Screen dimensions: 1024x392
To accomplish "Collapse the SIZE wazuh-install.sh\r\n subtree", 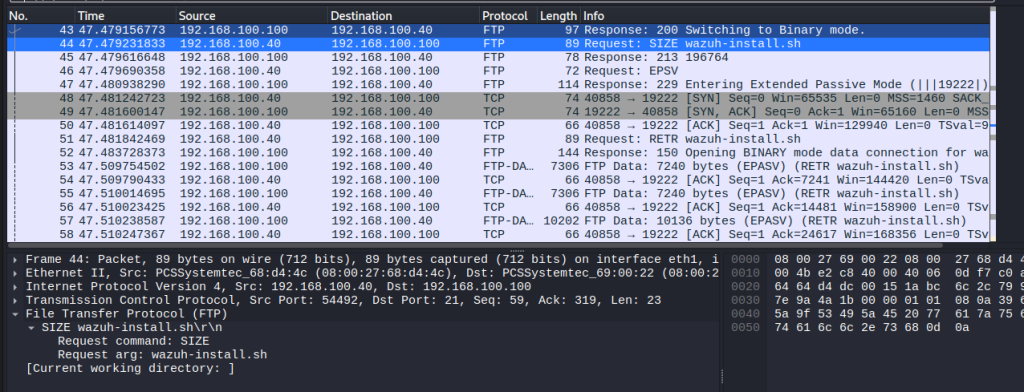I will click(x=32, y=327).
